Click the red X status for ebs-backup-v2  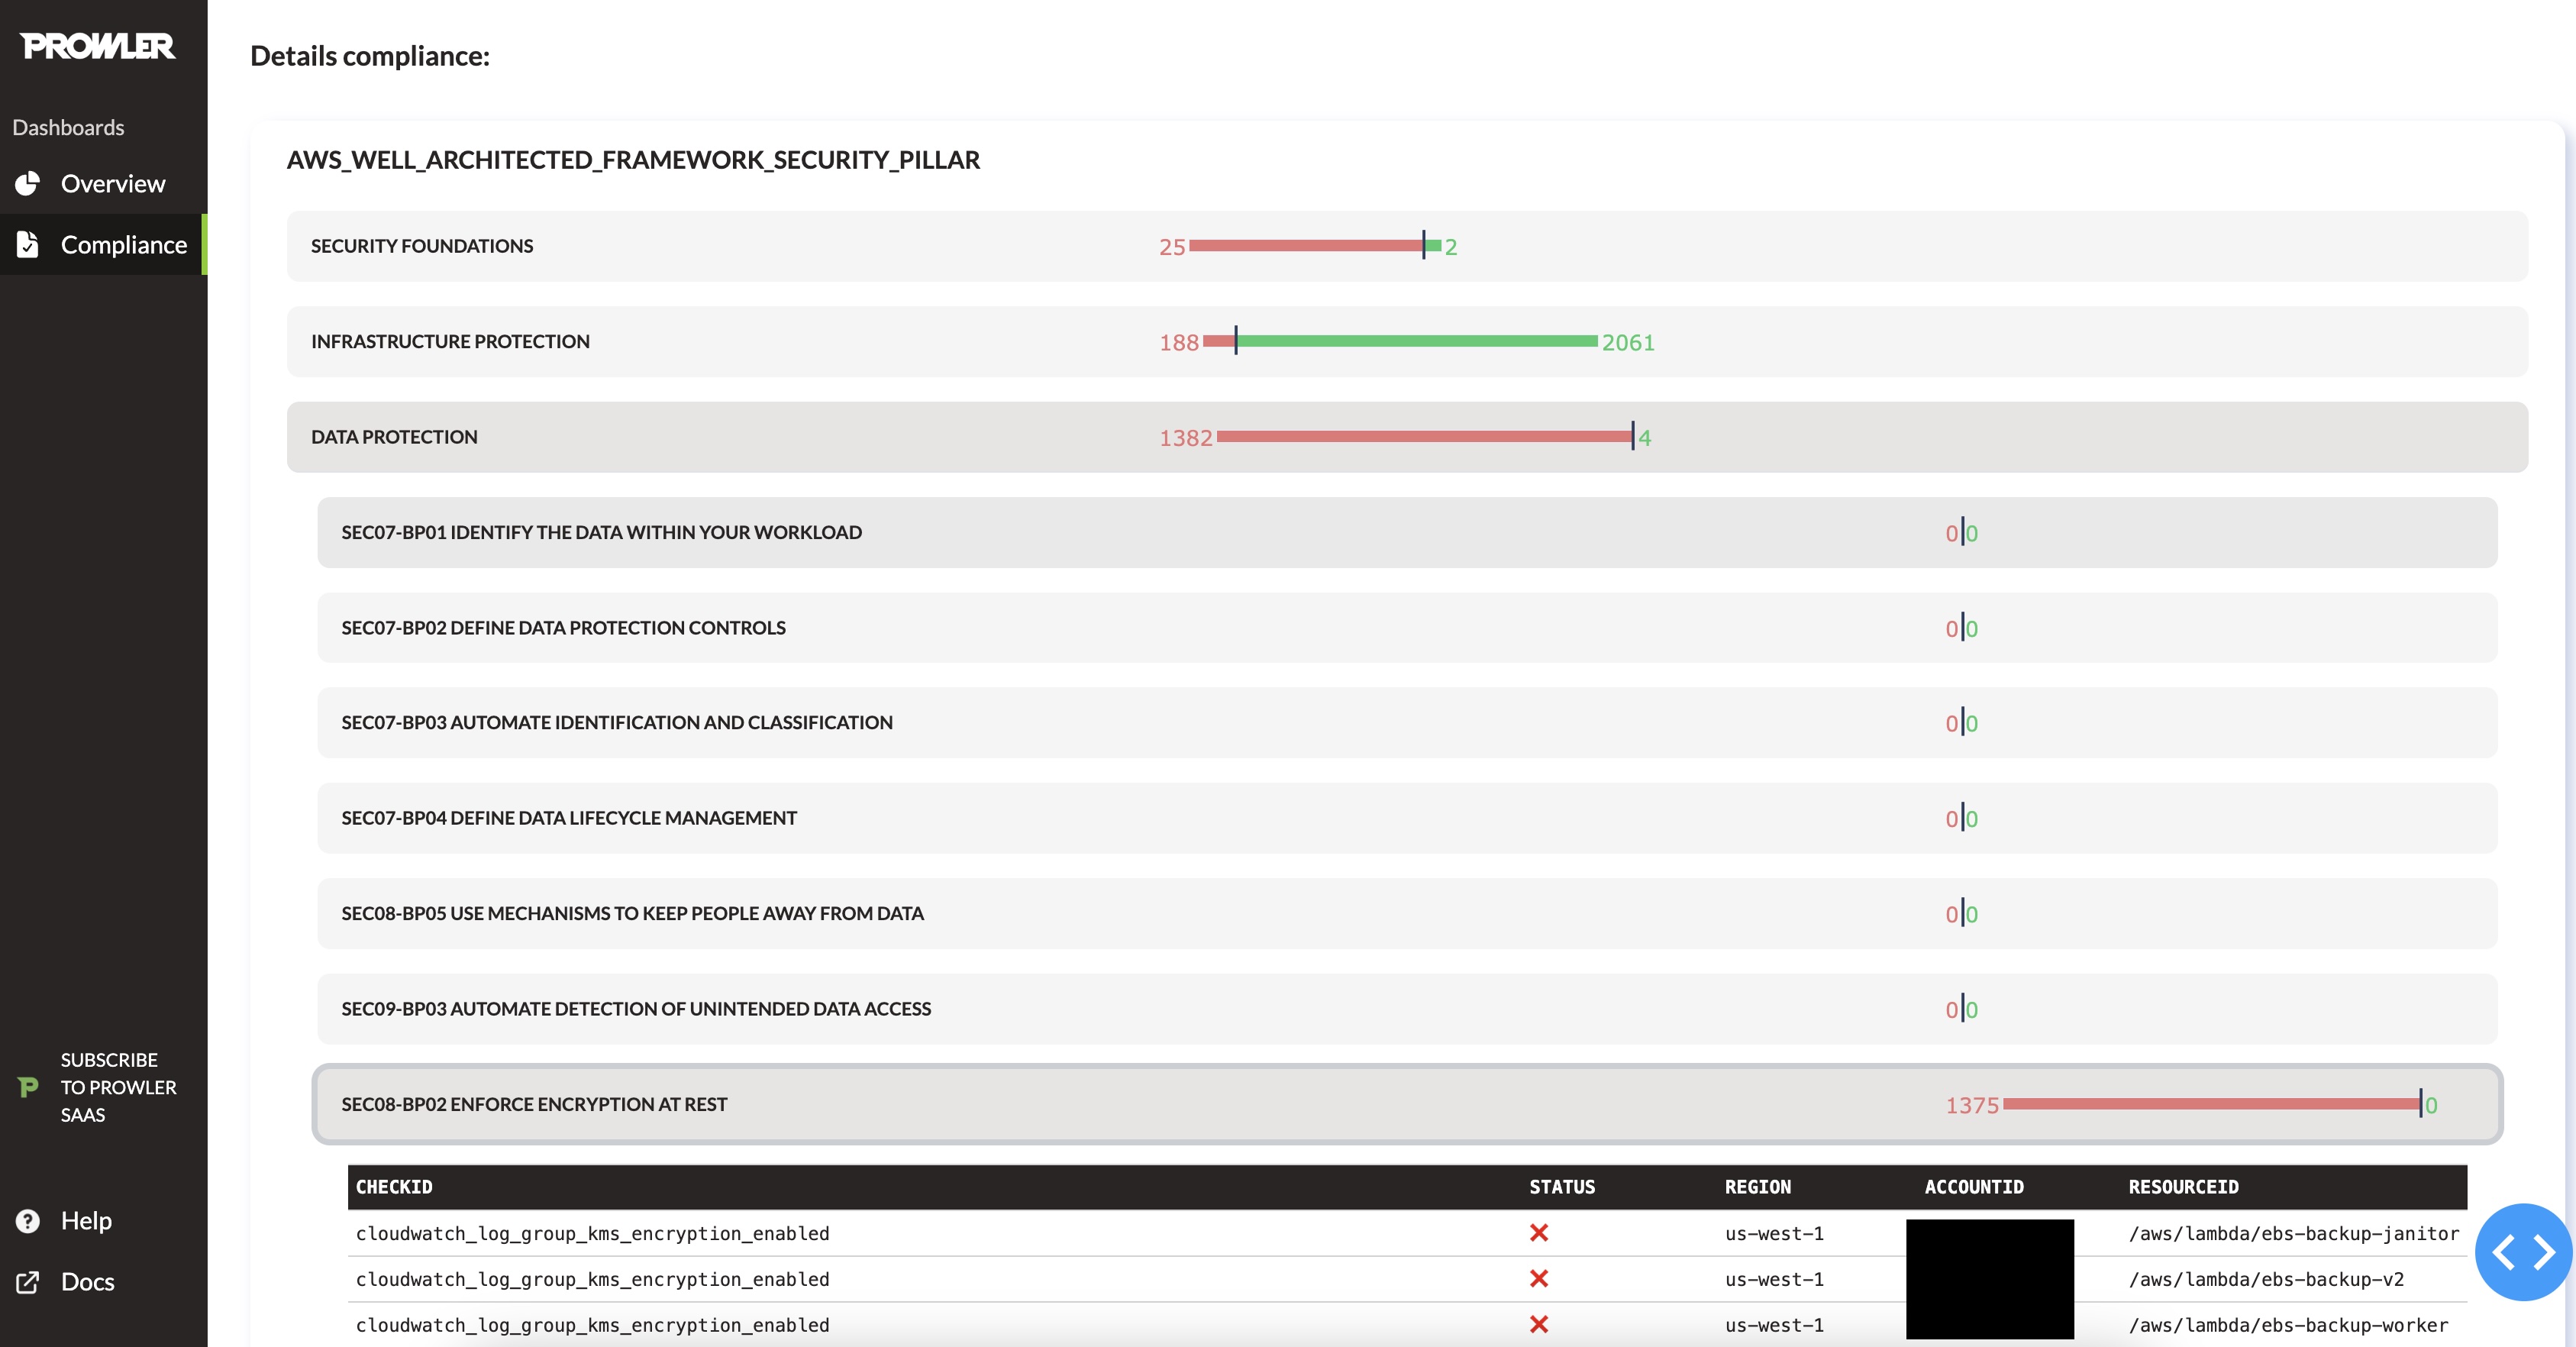[1539, 1279]
